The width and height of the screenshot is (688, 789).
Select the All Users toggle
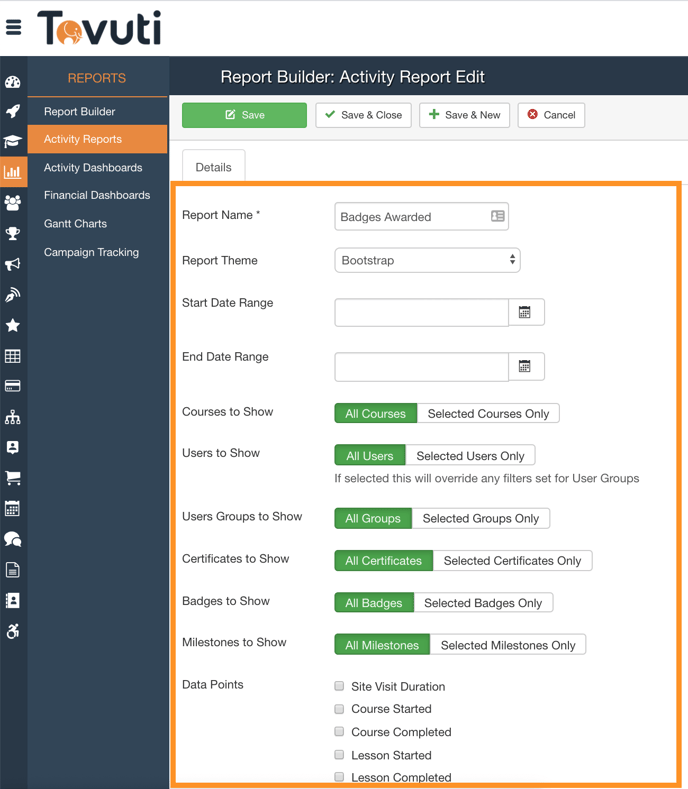point(370,455)
